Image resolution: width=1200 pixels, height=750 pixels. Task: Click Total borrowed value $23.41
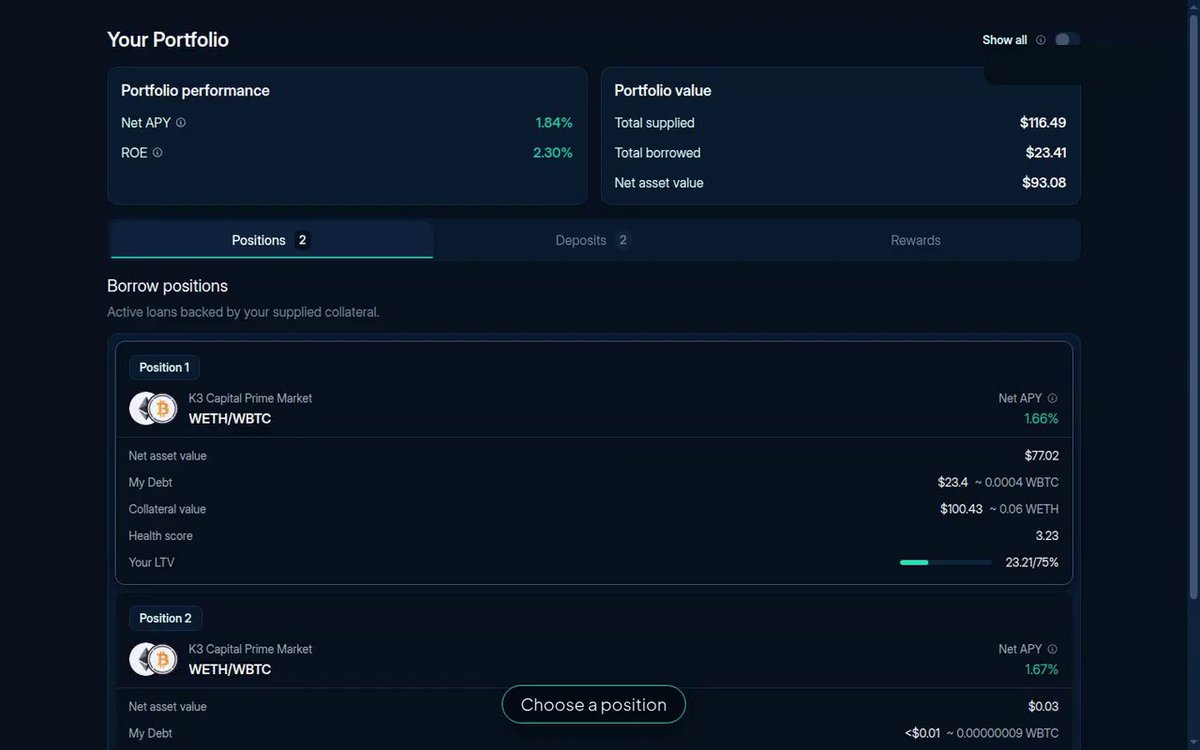1046,153
